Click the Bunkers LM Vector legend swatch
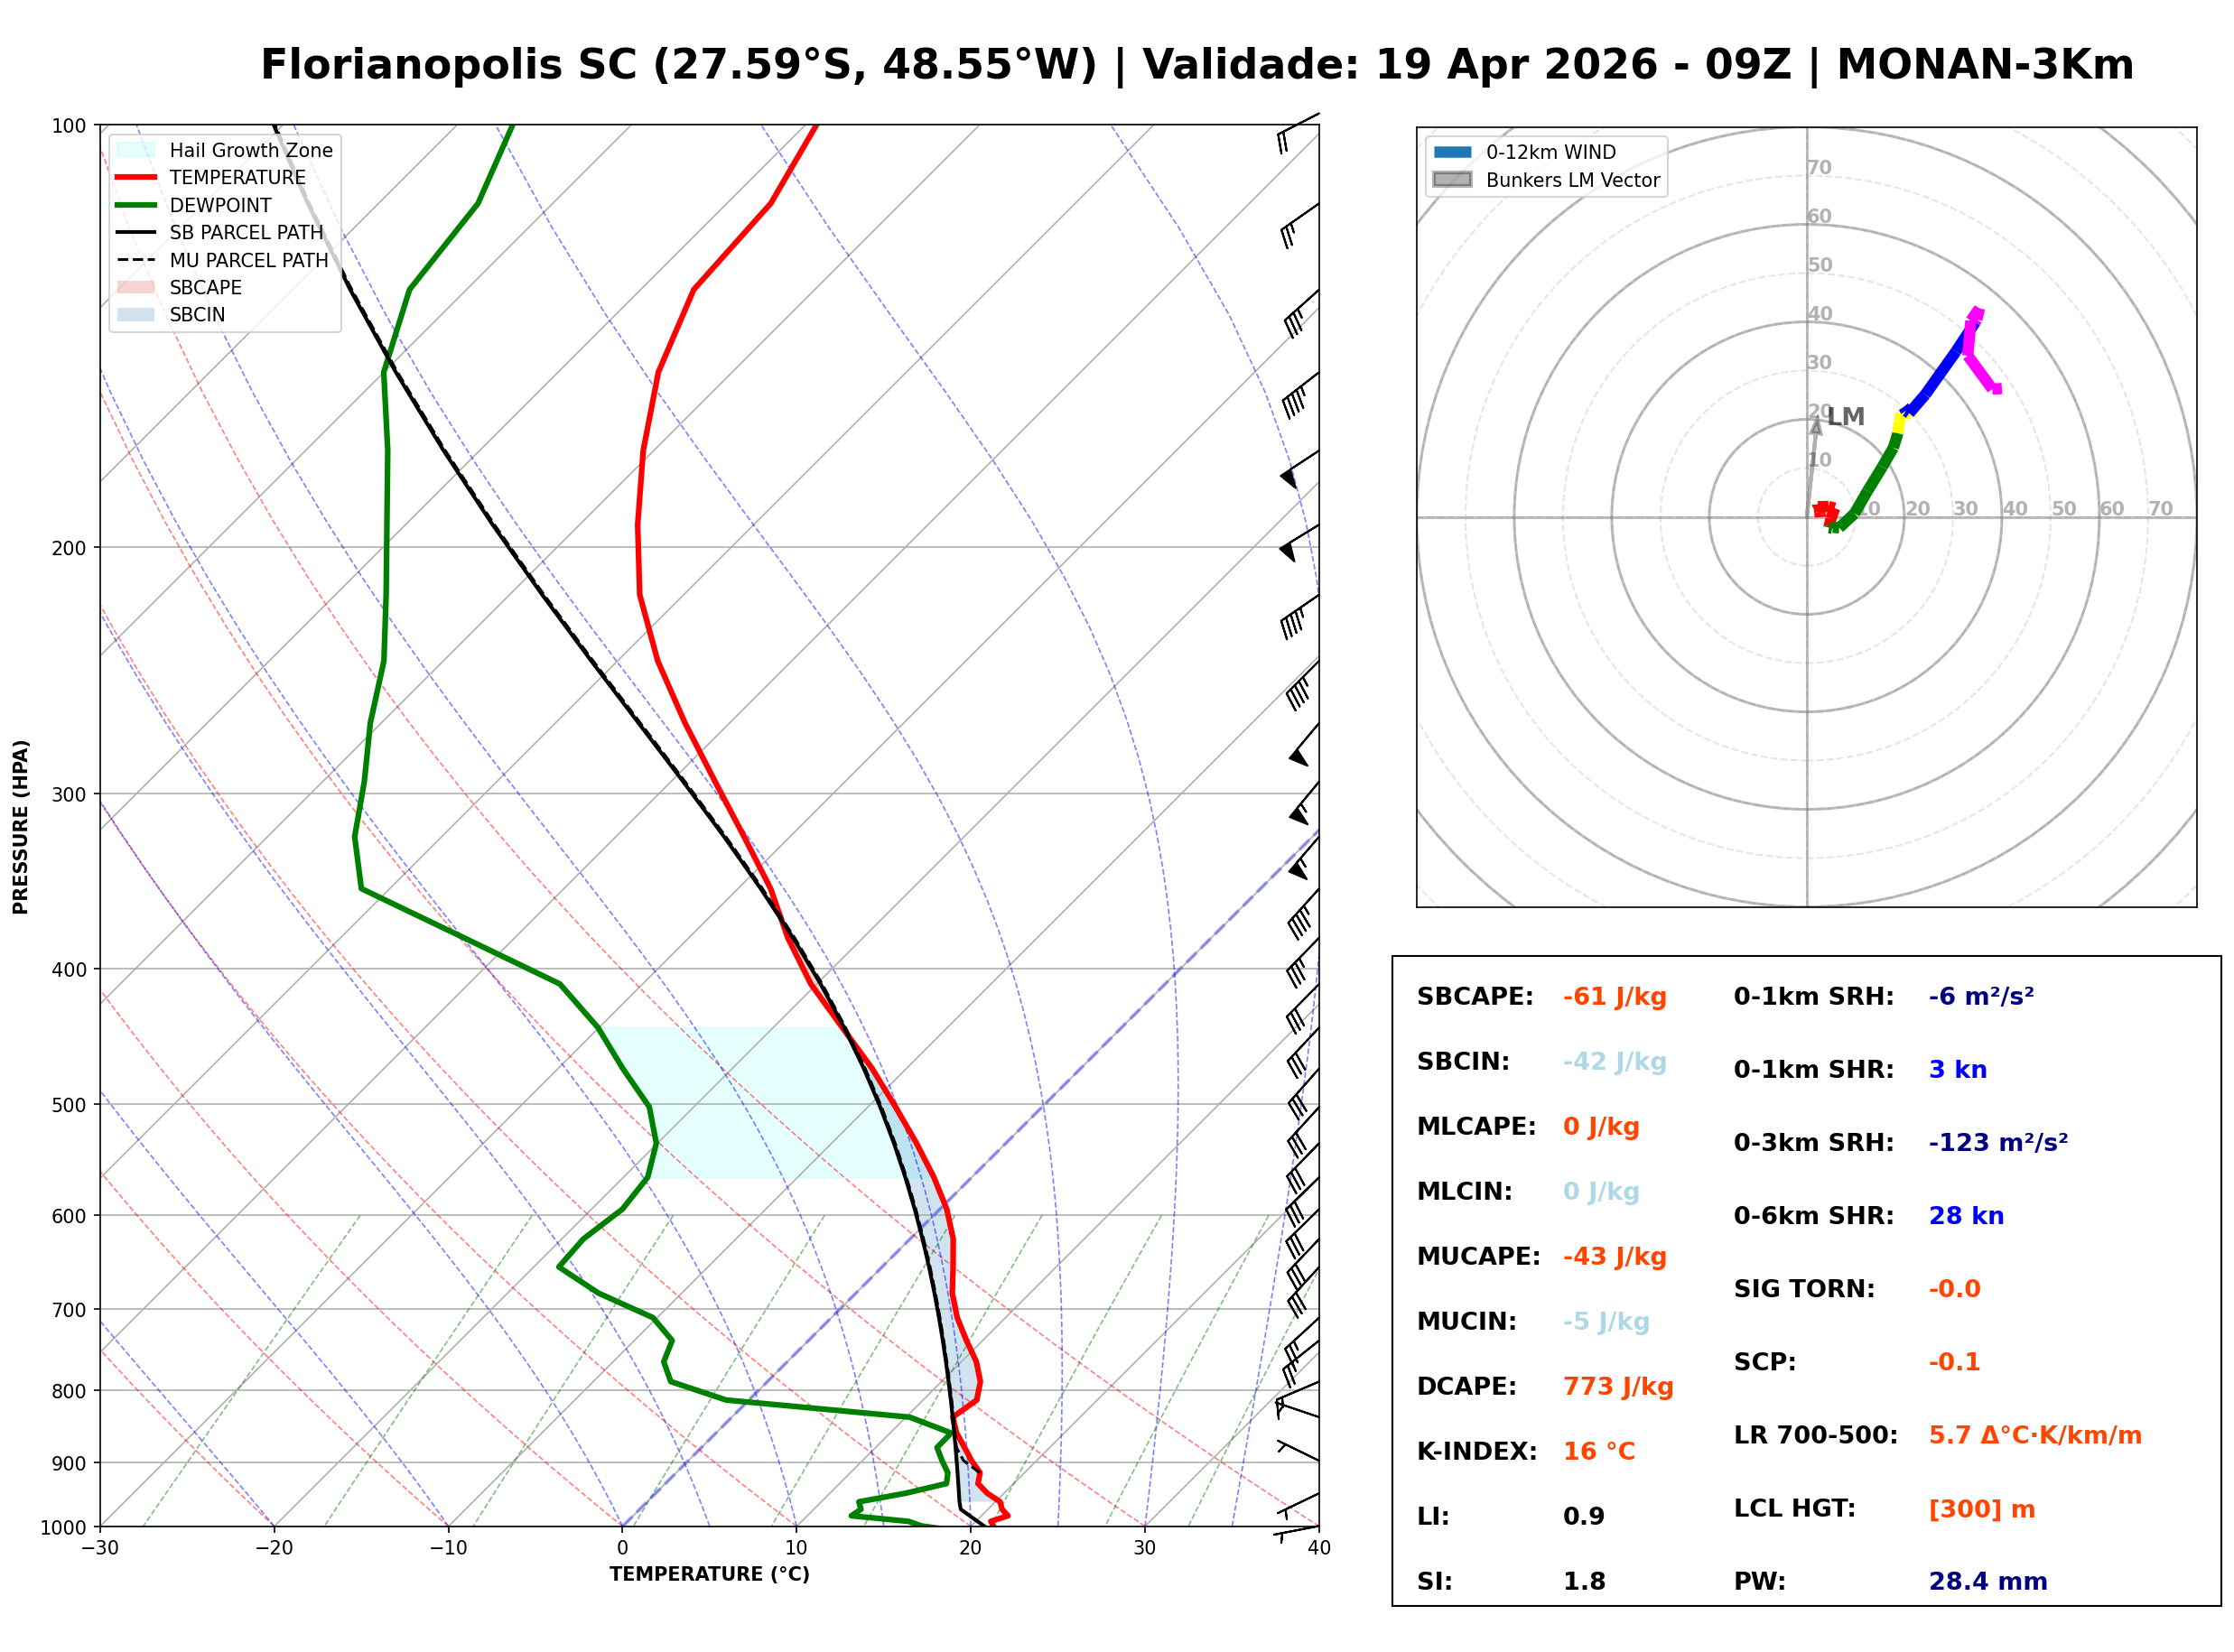Screen dimensions: 2234x1652 click(x=1453, y=180)
